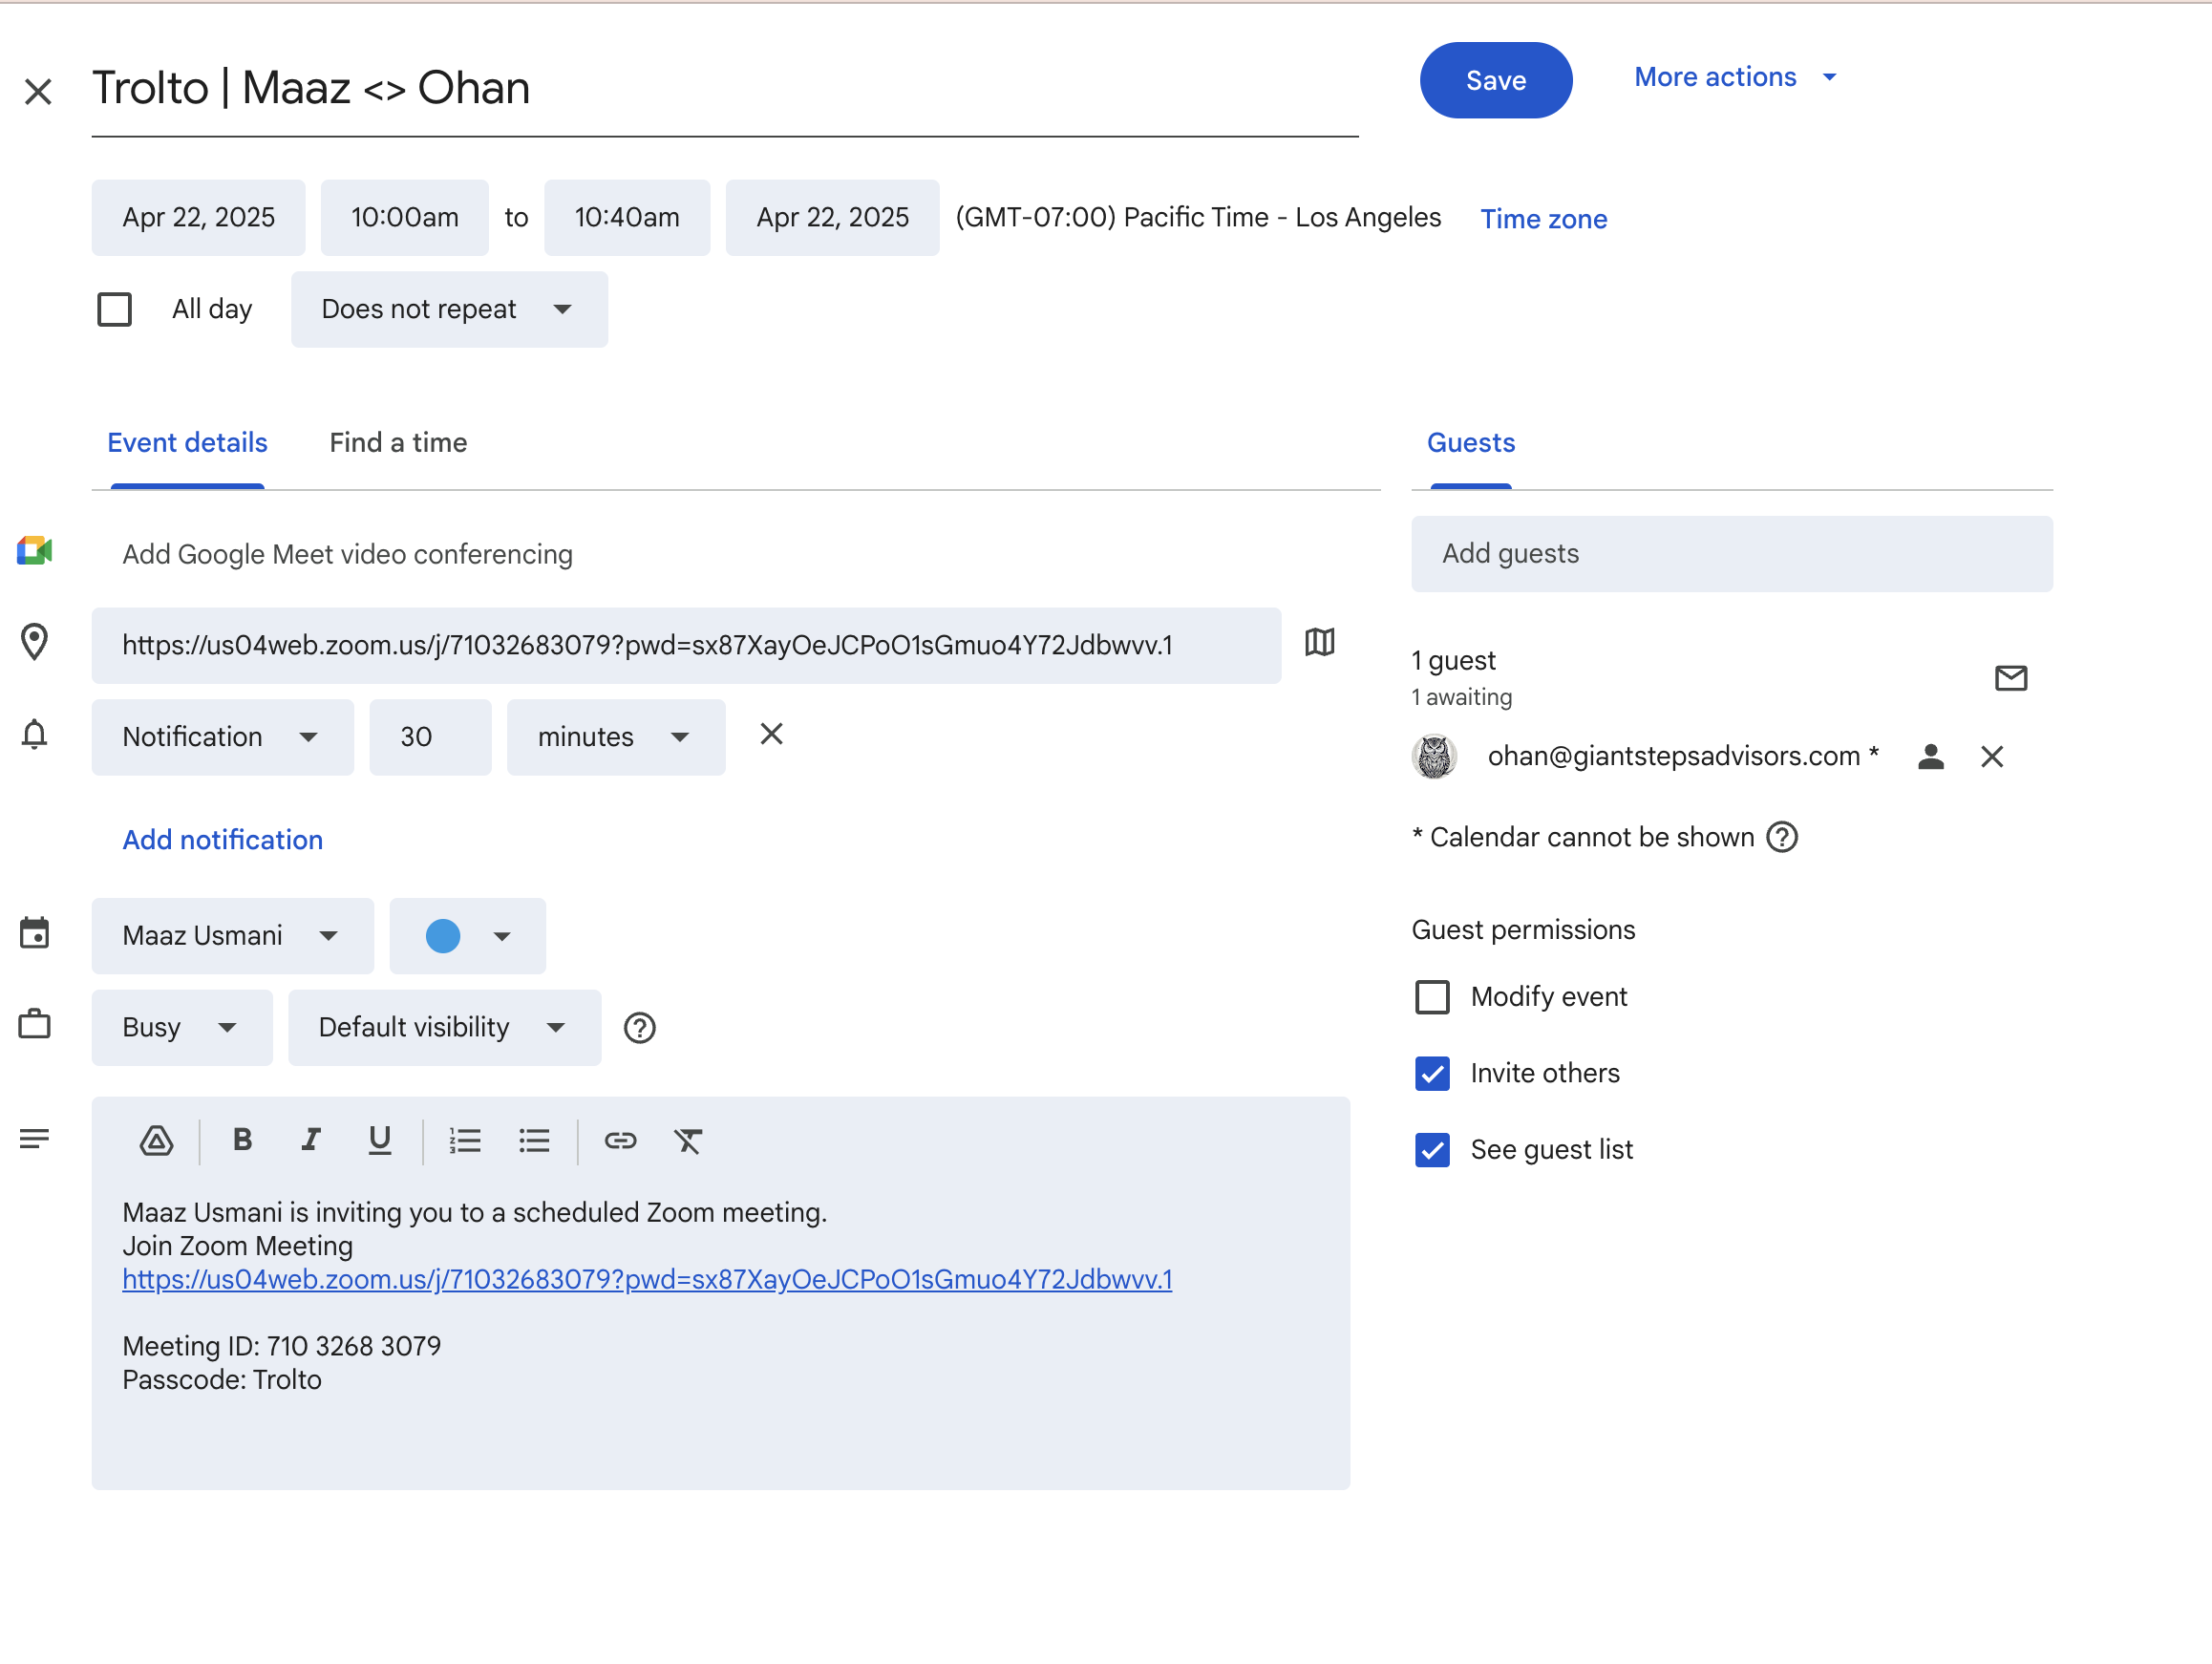
Task: Open the minutes unit dropdown
Action: click(x=615, y=738)
